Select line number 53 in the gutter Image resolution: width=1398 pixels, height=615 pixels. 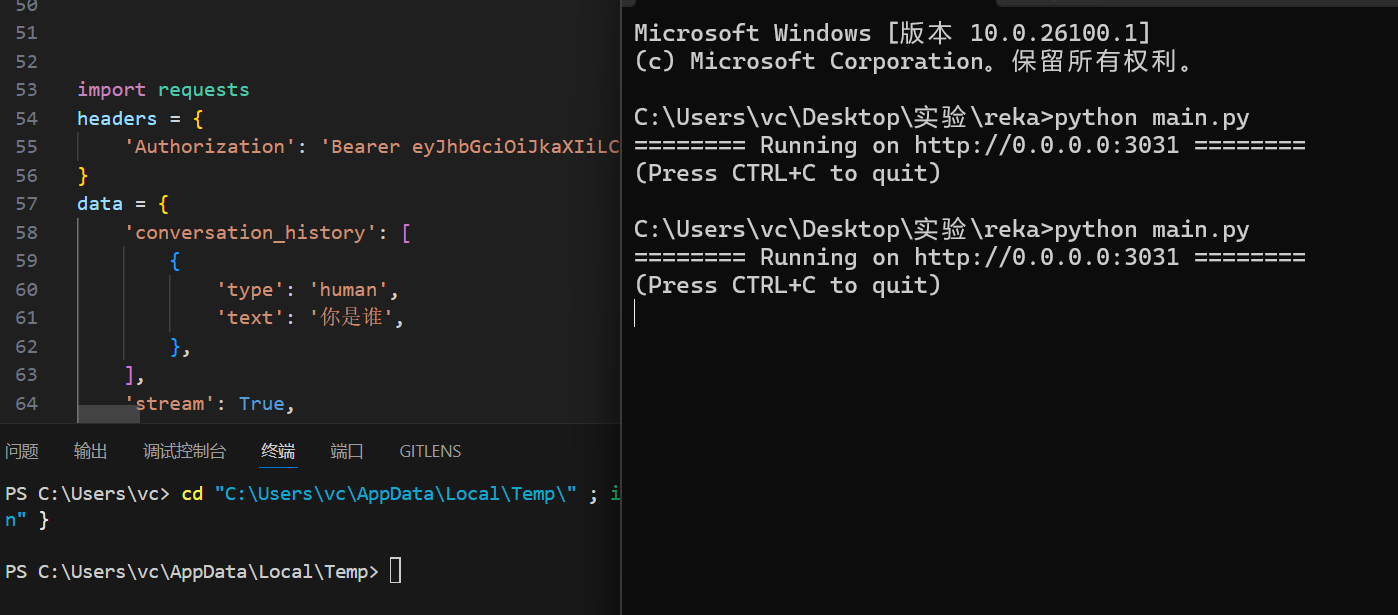click(x=26, y=90)
